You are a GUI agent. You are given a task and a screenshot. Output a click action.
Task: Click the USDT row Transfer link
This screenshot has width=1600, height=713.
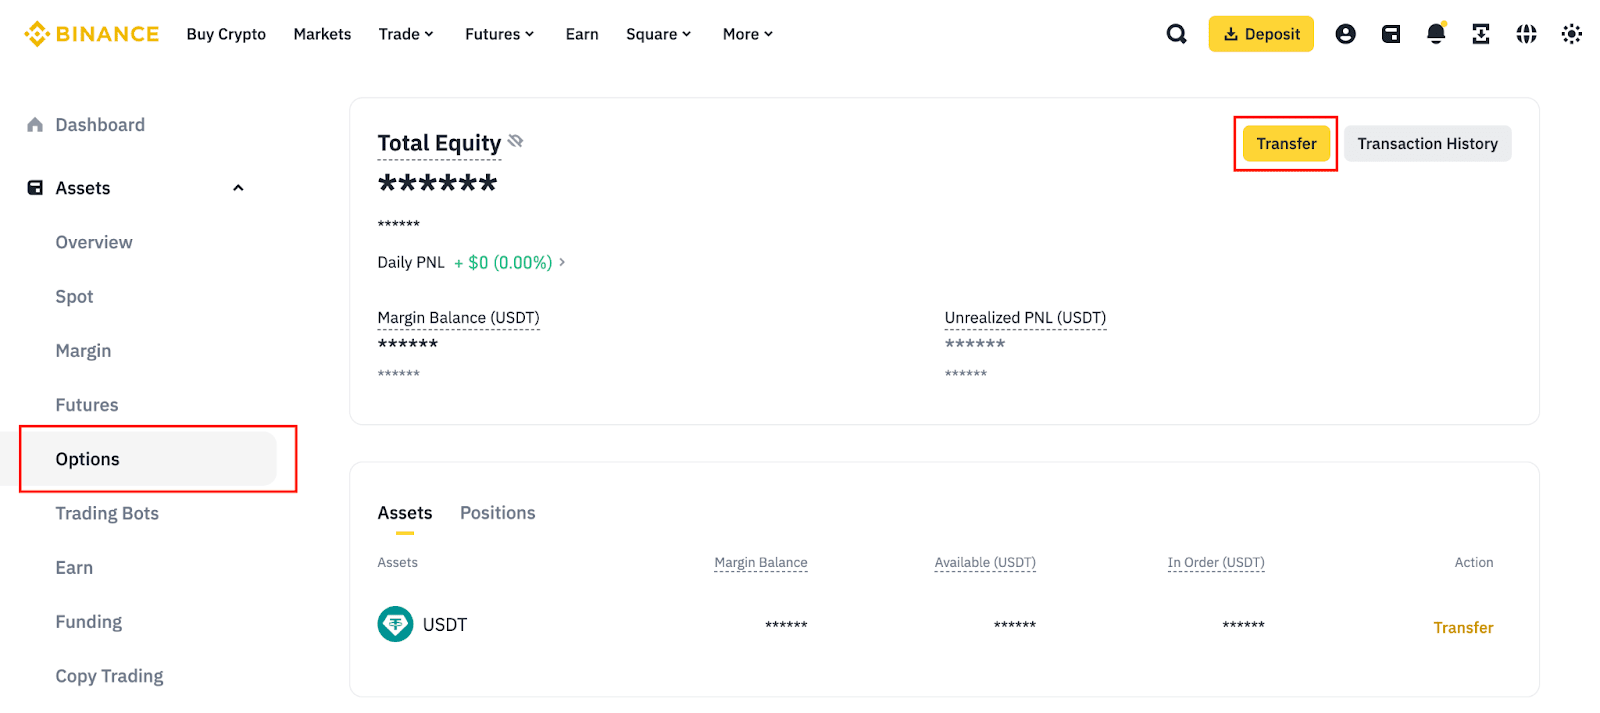(x=1463, y=628)
